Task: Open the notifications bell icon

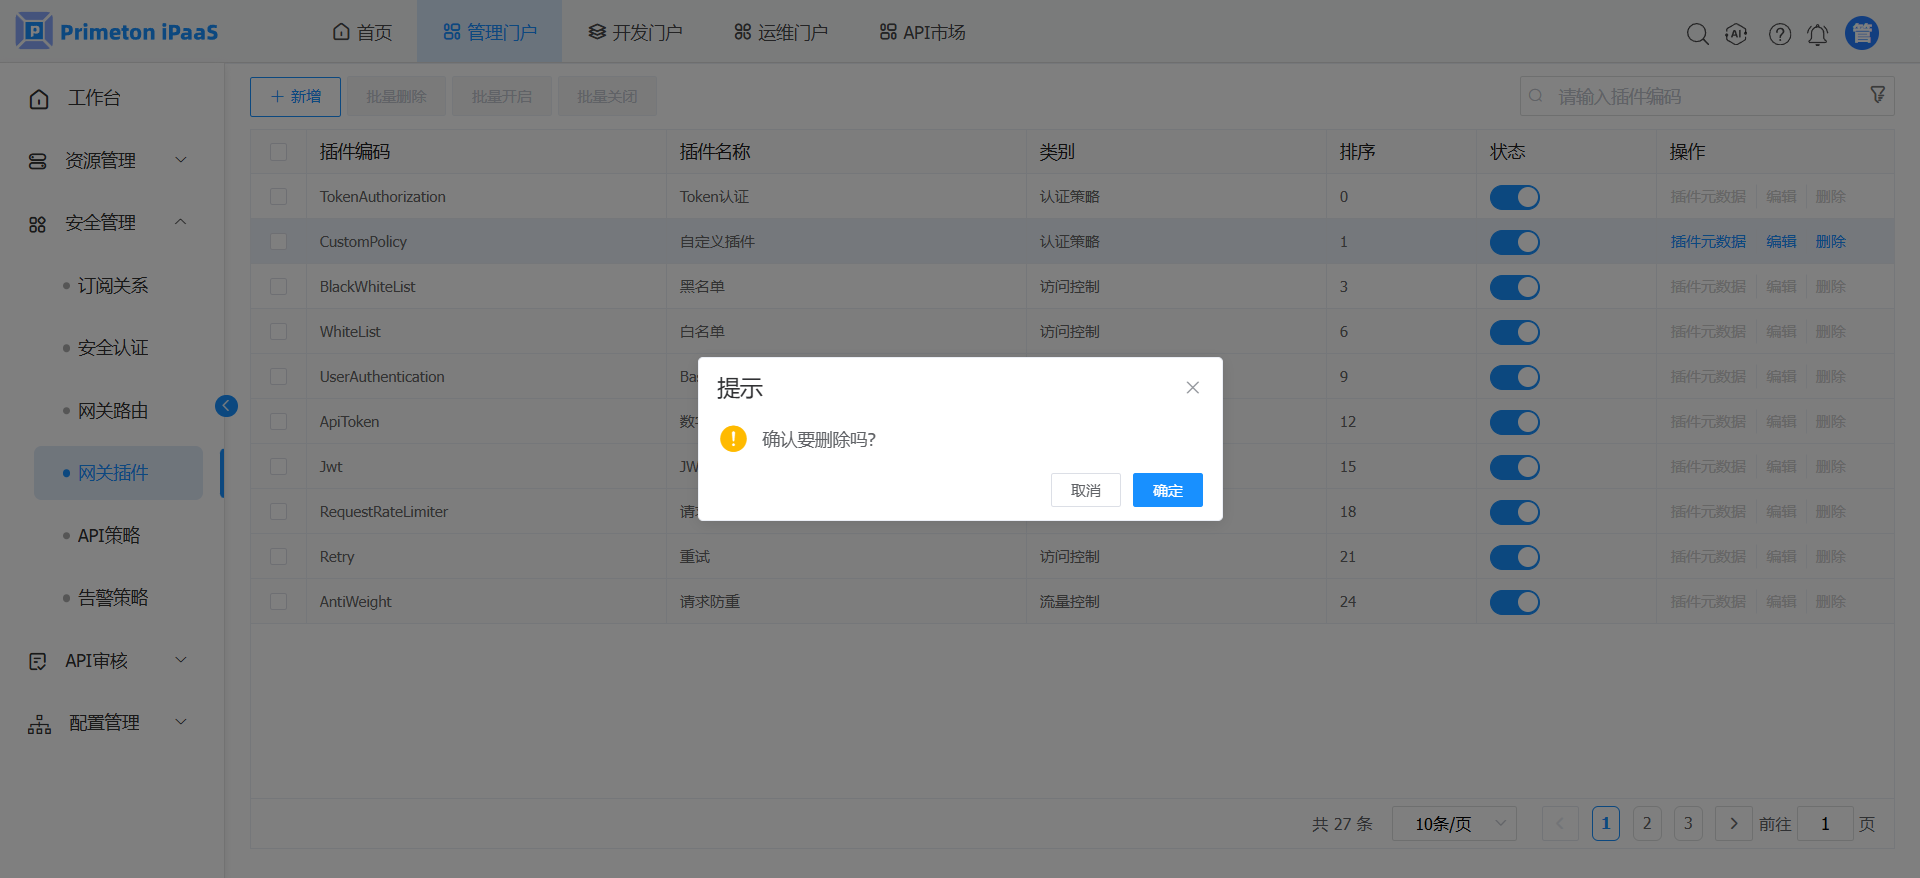Action: tap(1818, 34)
